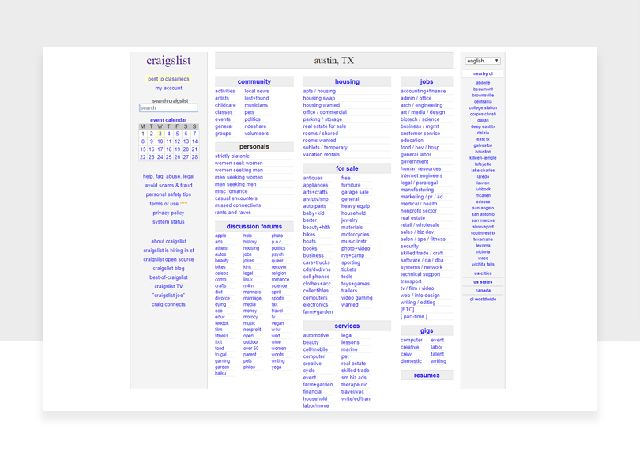Open the furniture for sale link
The width and height of the screenshot is (640, 456).
click(x=351, y=185)
